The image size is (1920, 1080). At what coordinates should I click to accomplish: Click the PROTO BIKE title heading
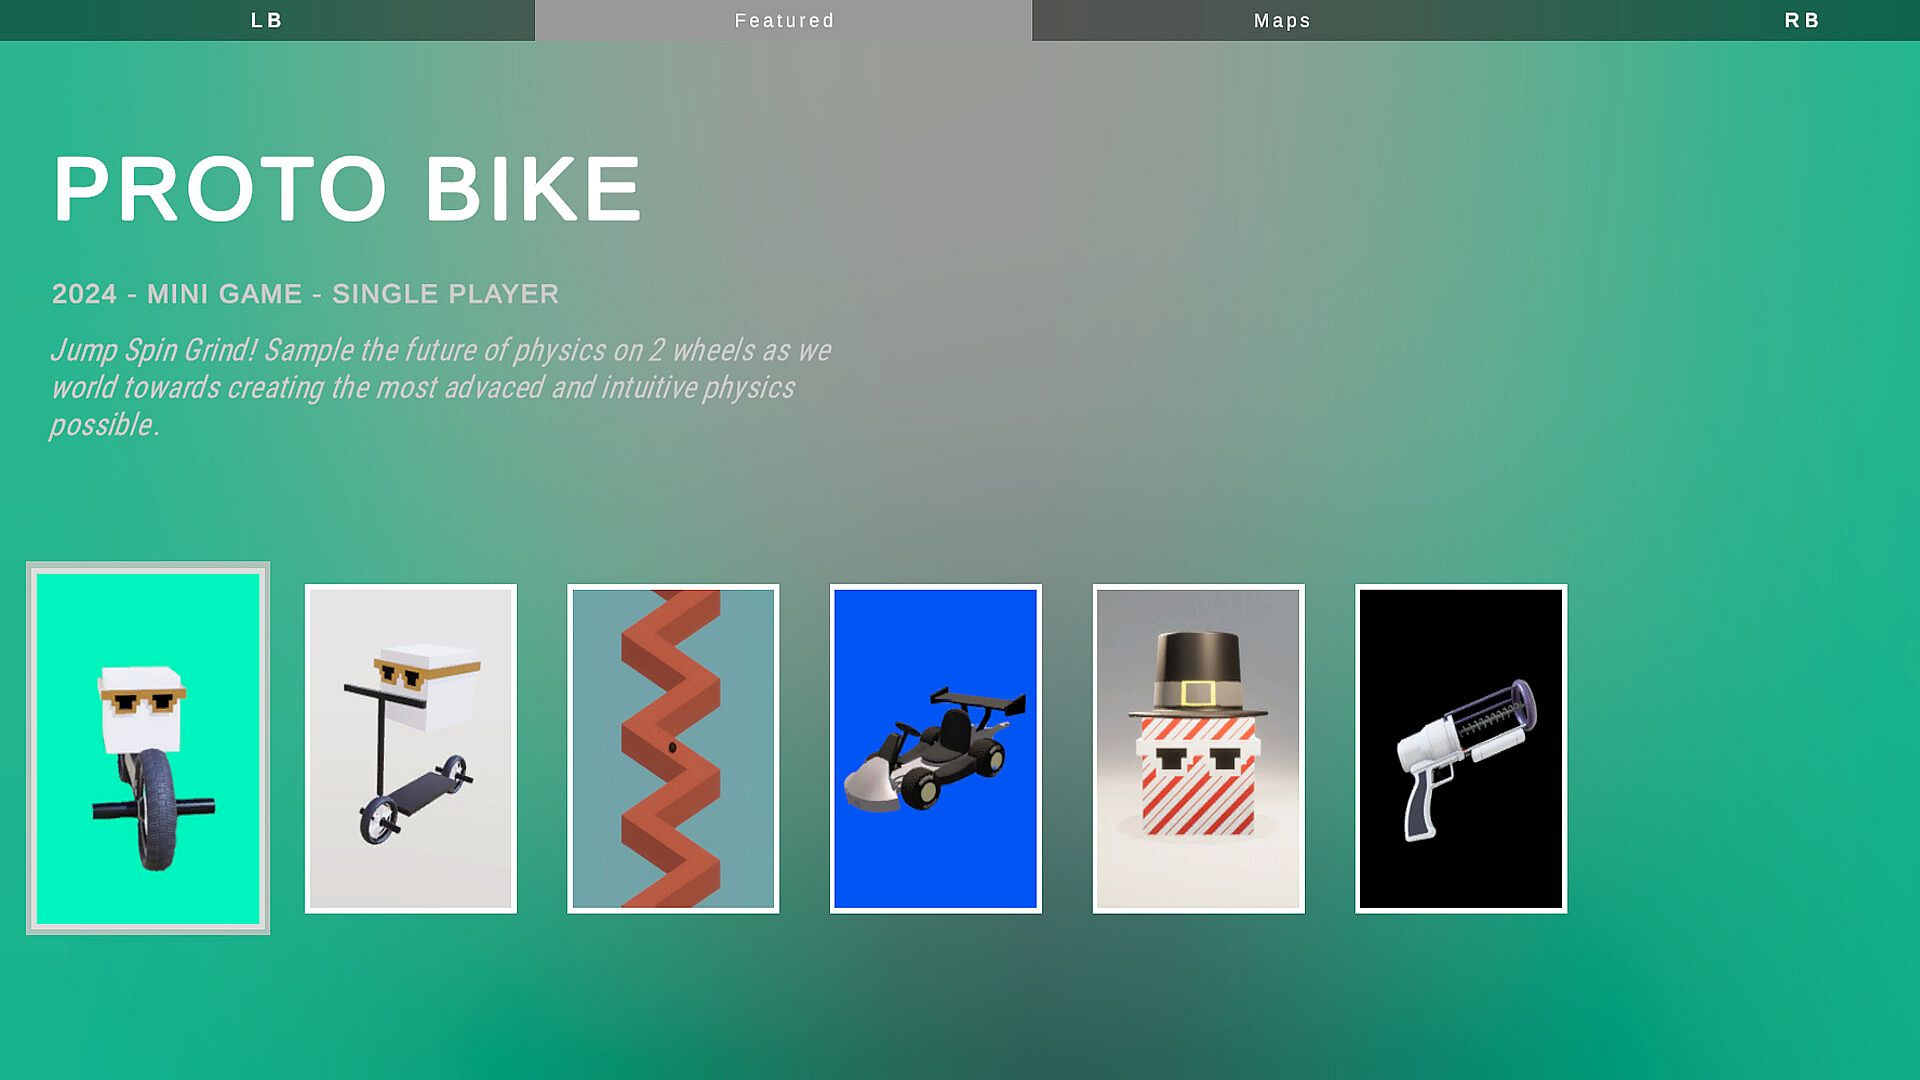[x=347, y=189]
